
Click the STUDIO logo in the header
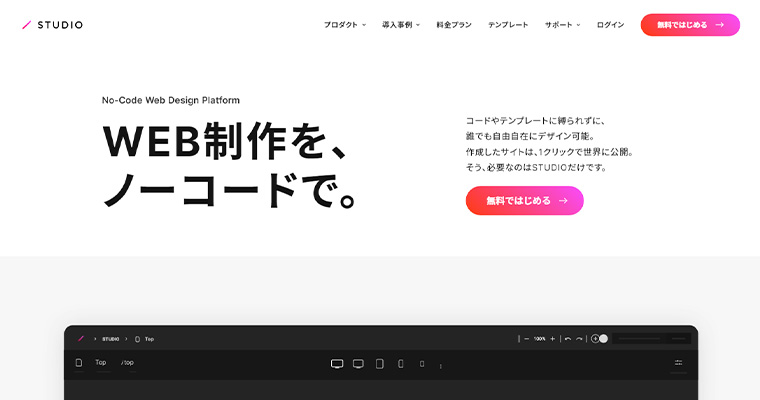coord(52,25)
